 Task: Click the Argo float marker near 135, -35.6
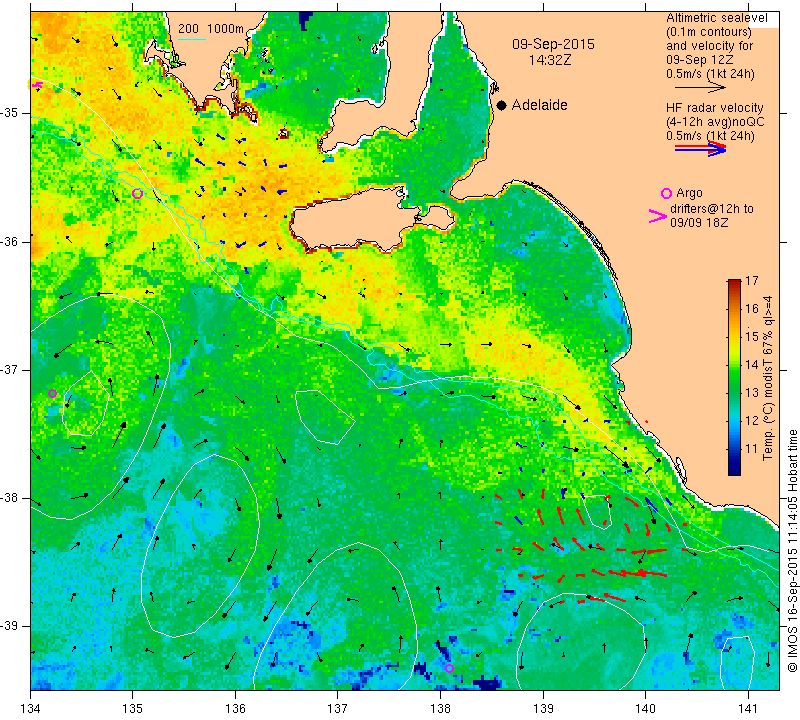(x=137, y=193)
